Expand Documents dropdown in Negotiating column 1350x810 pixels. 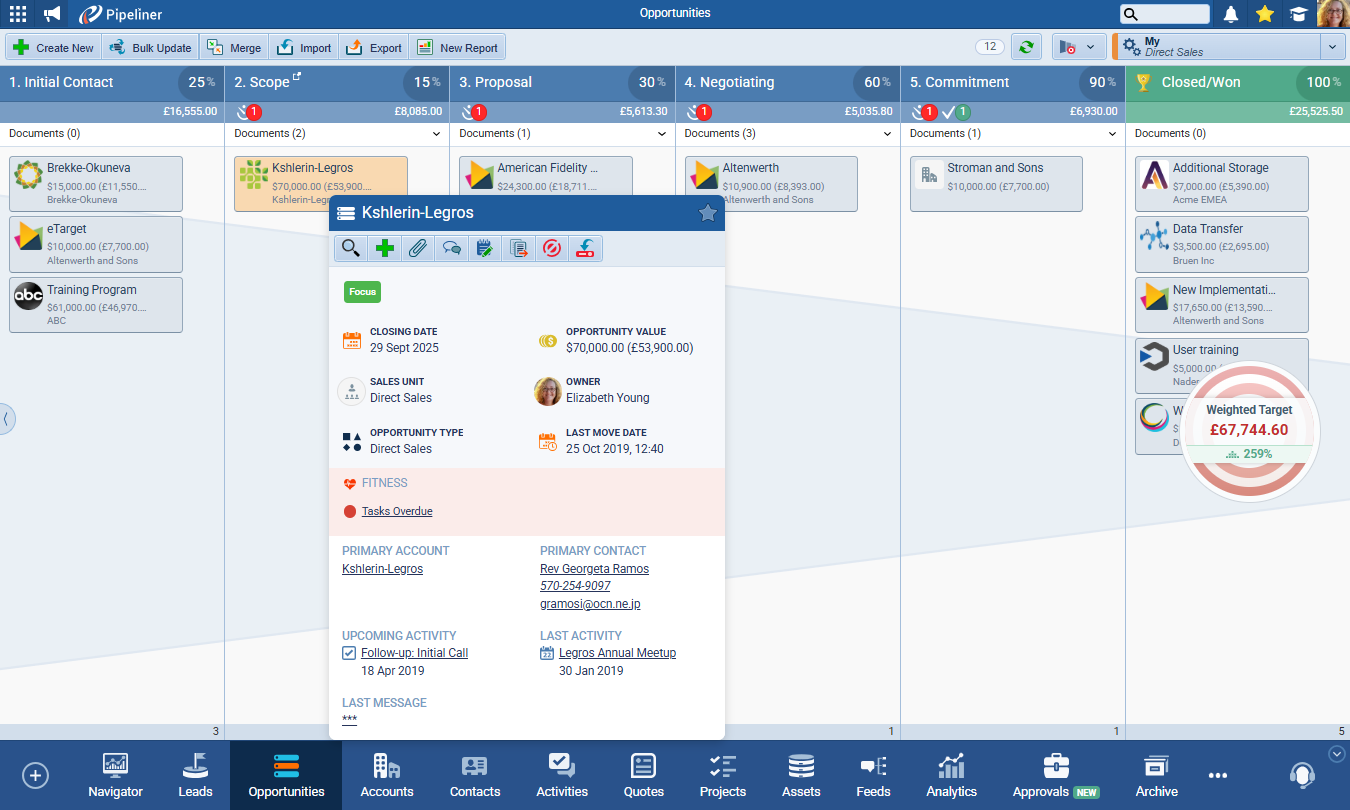[886, 134]
